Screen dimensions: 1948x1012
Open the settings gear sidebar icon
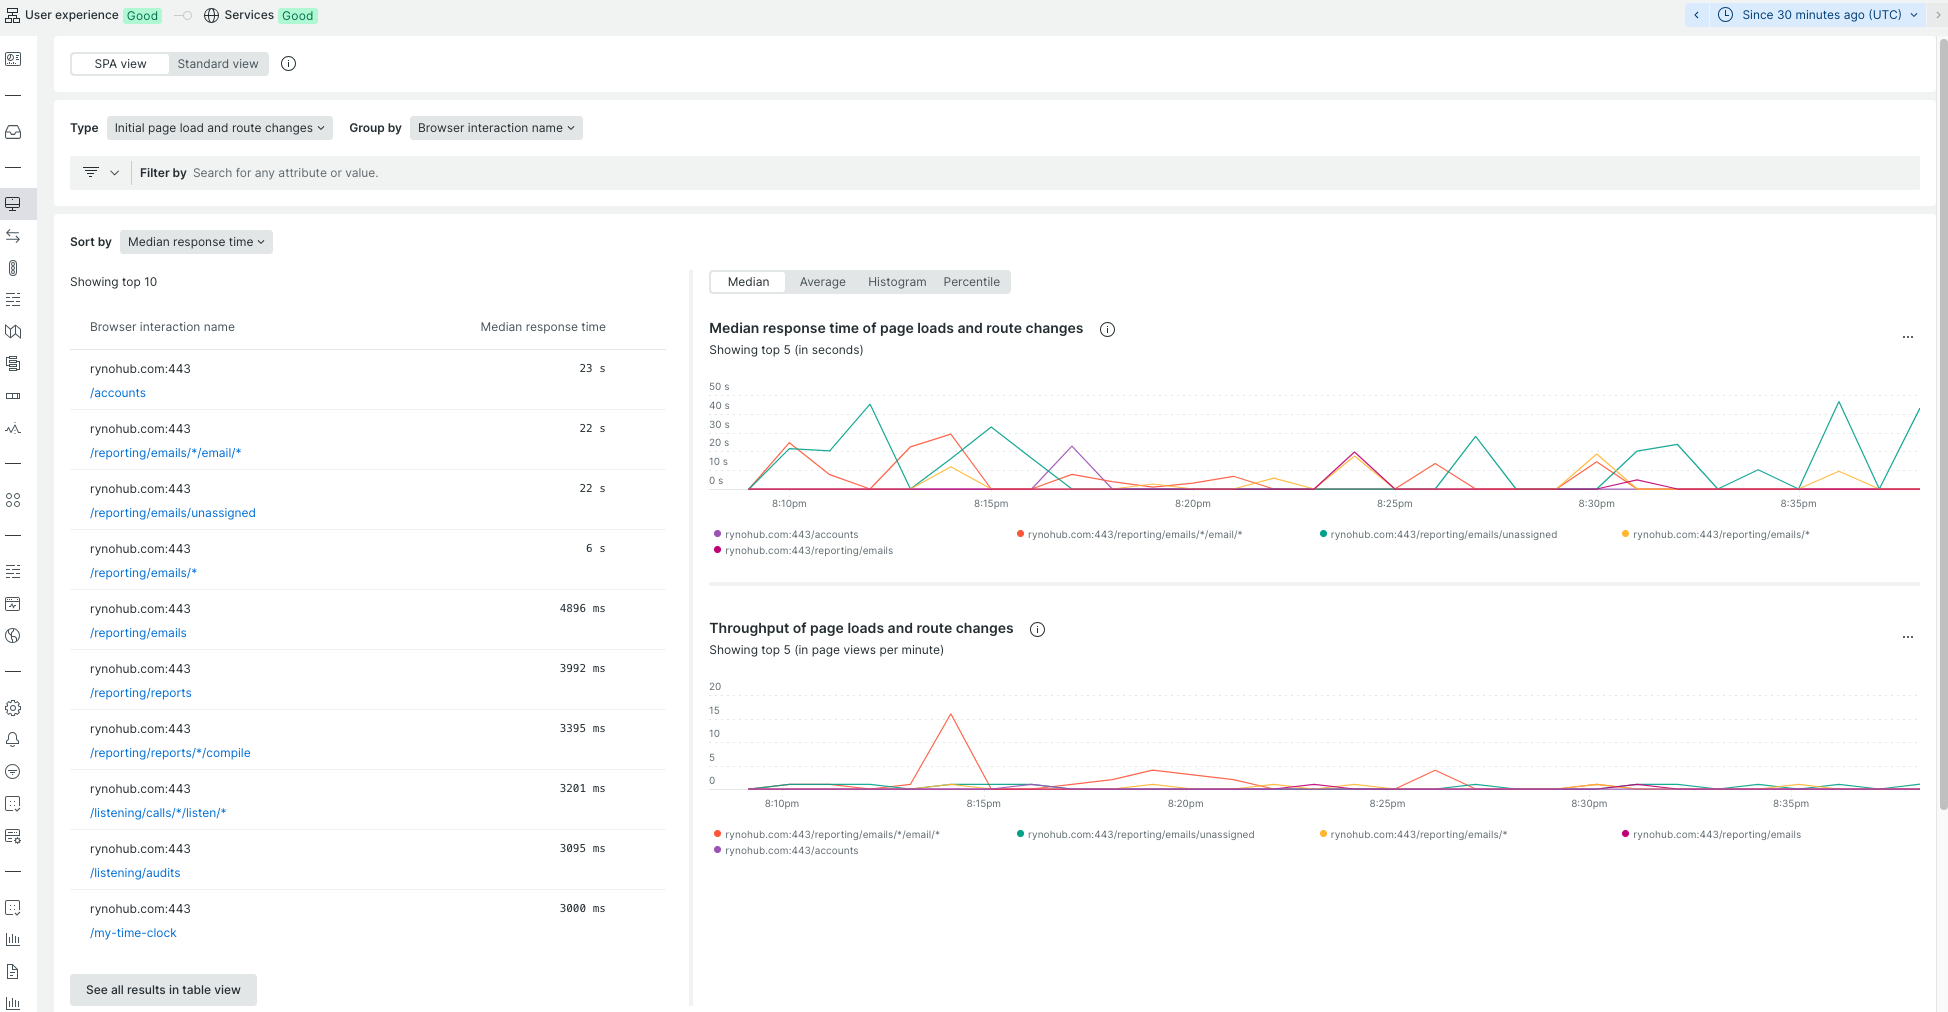[x=13, y=708]
